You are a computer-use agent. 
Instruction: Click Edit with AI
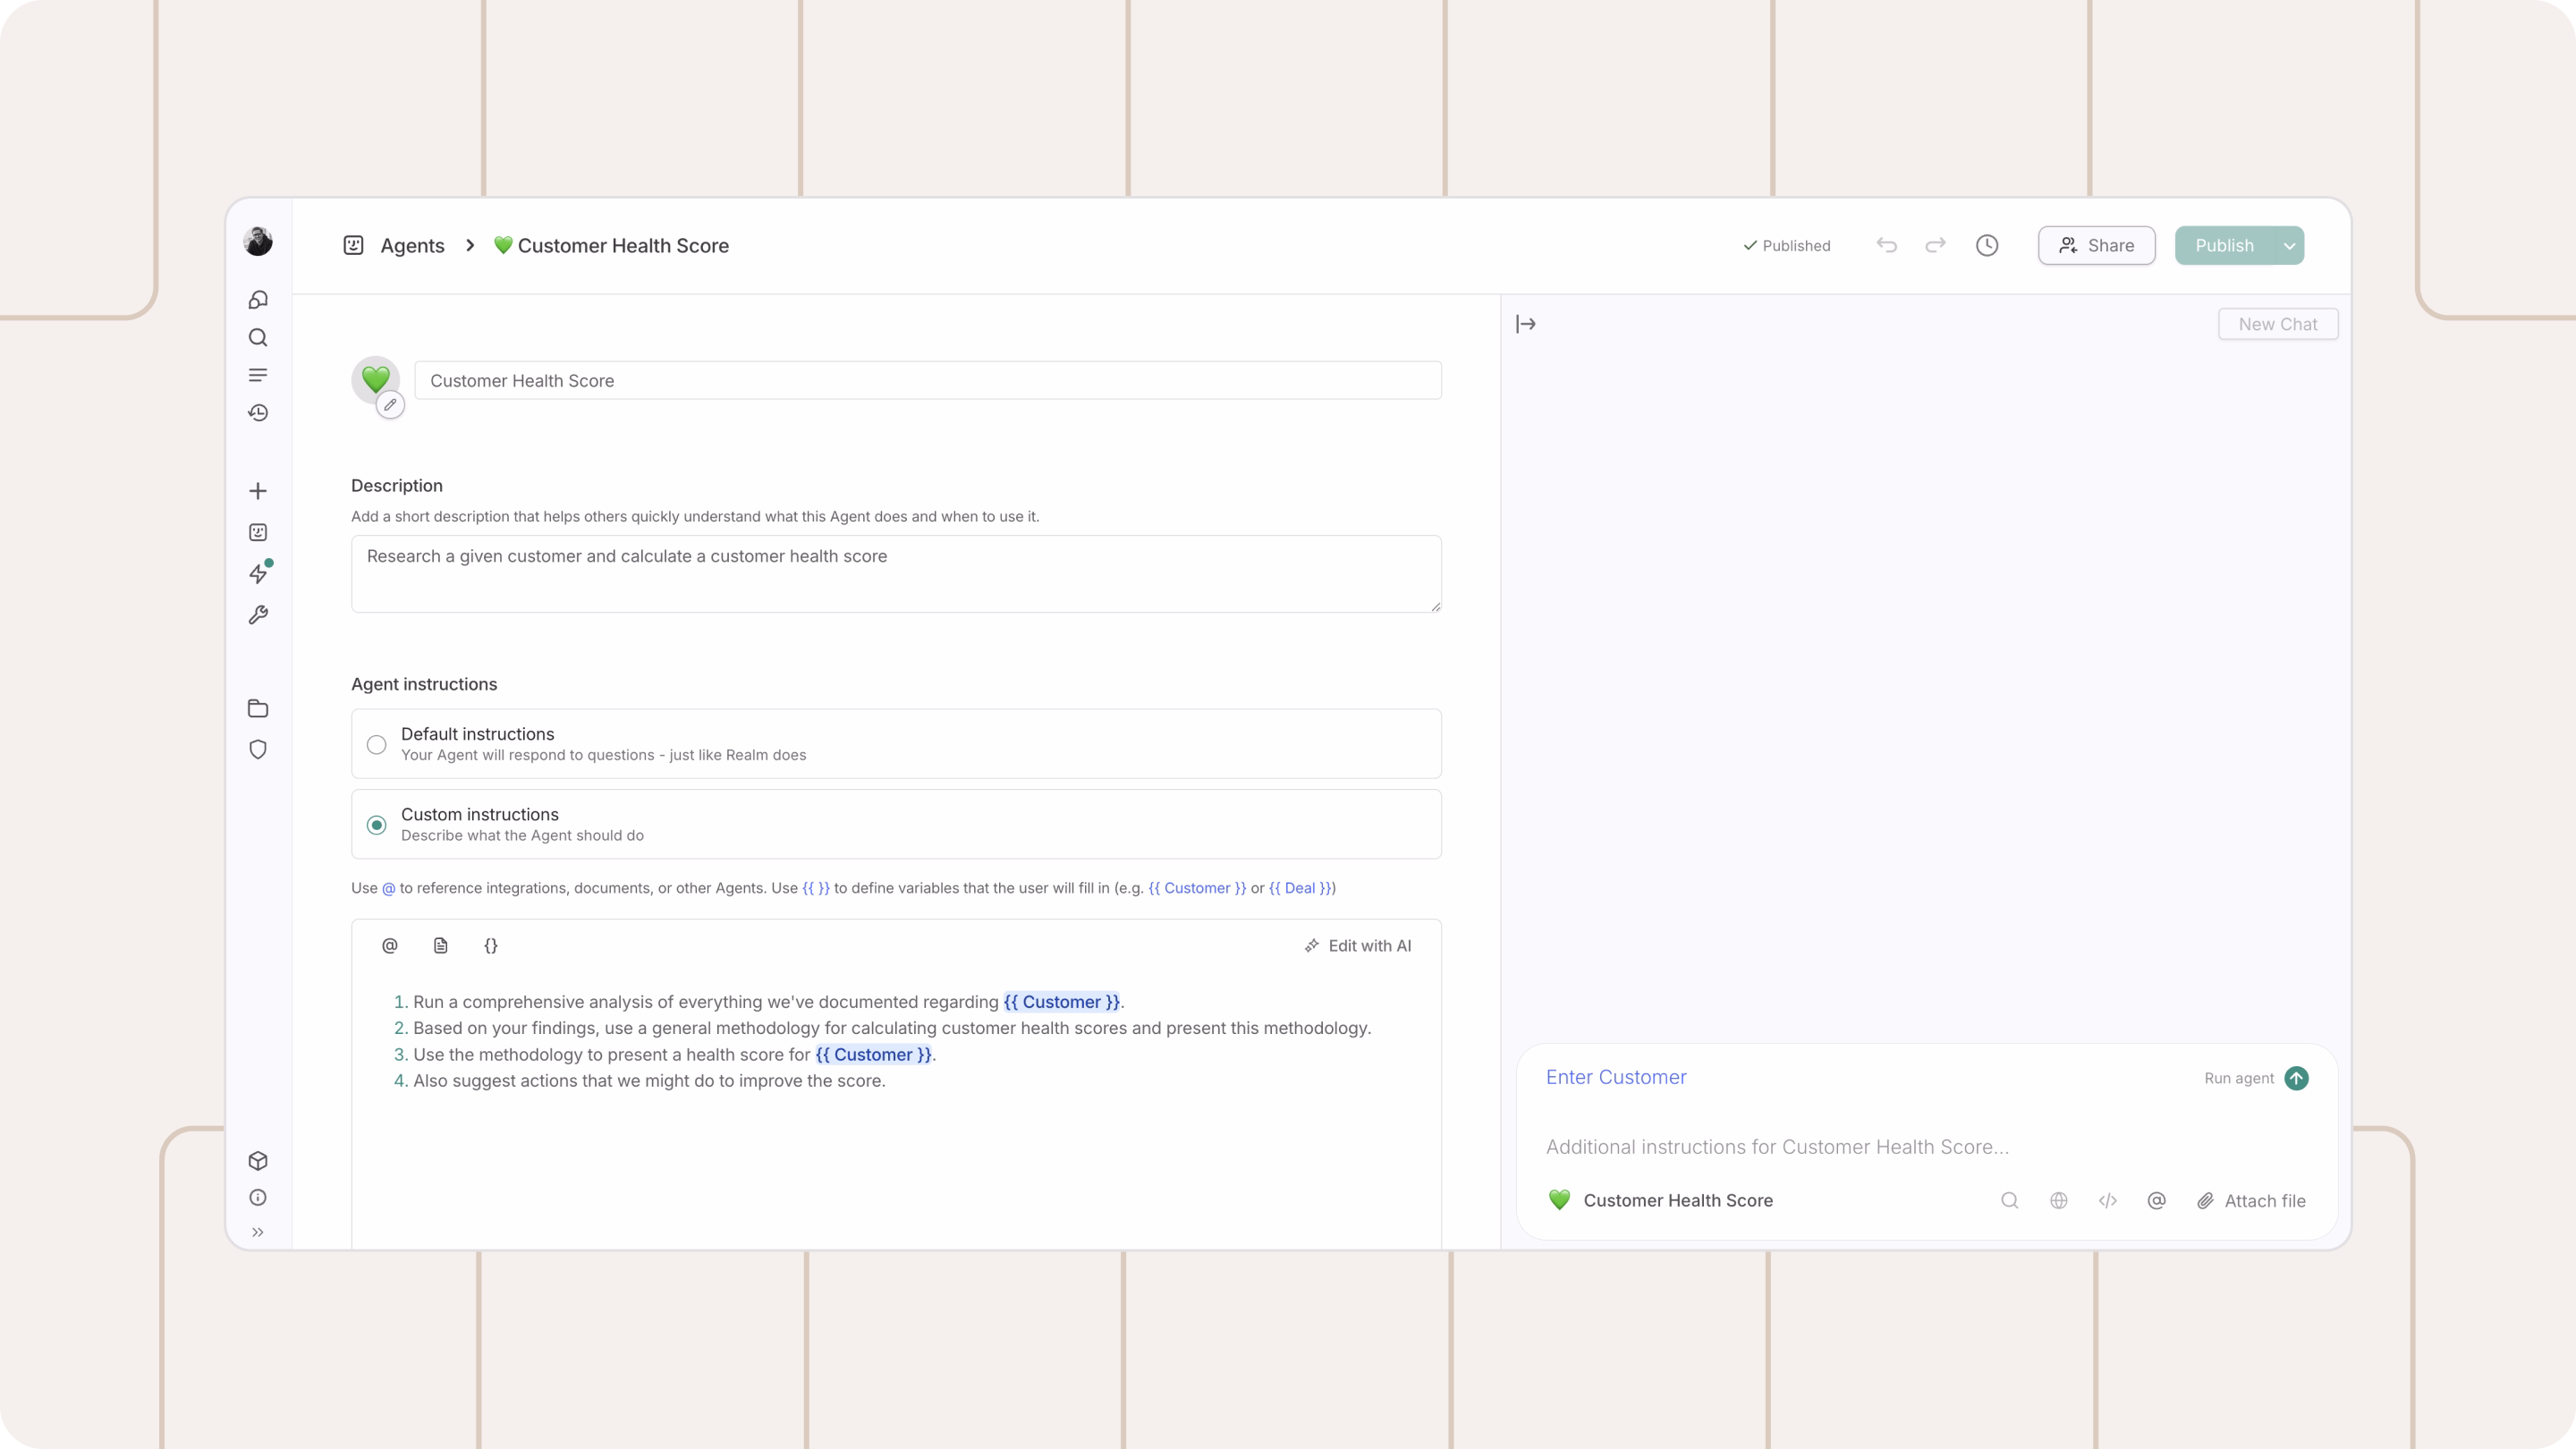point(1357,945)
